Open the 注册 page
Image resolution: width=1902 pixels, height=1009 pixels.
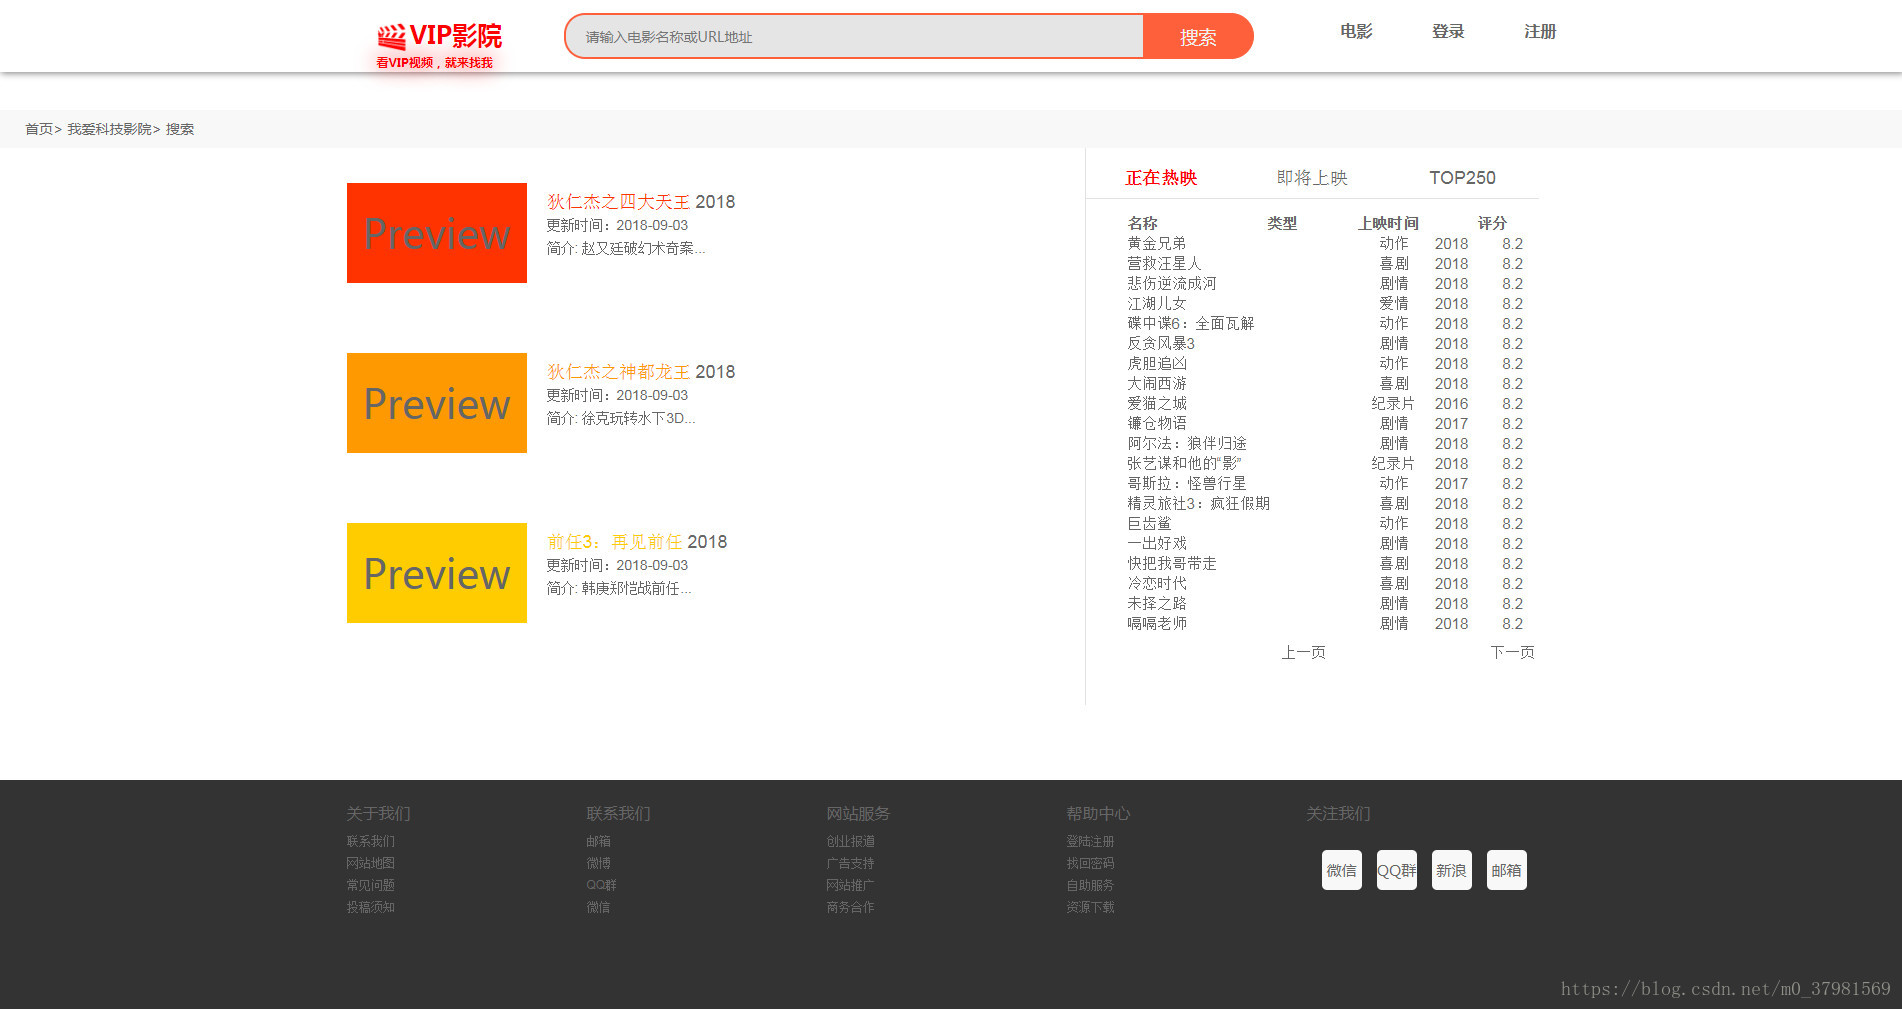[x=1540, y=32]
